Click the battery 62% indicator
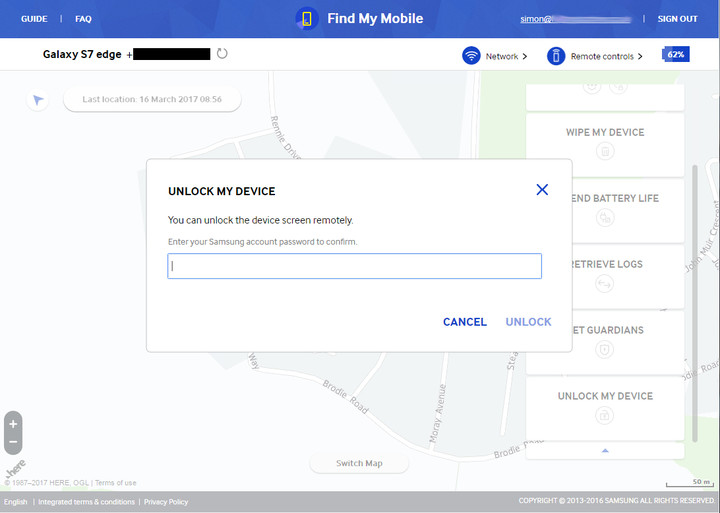The height and width of the screenshot is (513, 720). (676, 54)
